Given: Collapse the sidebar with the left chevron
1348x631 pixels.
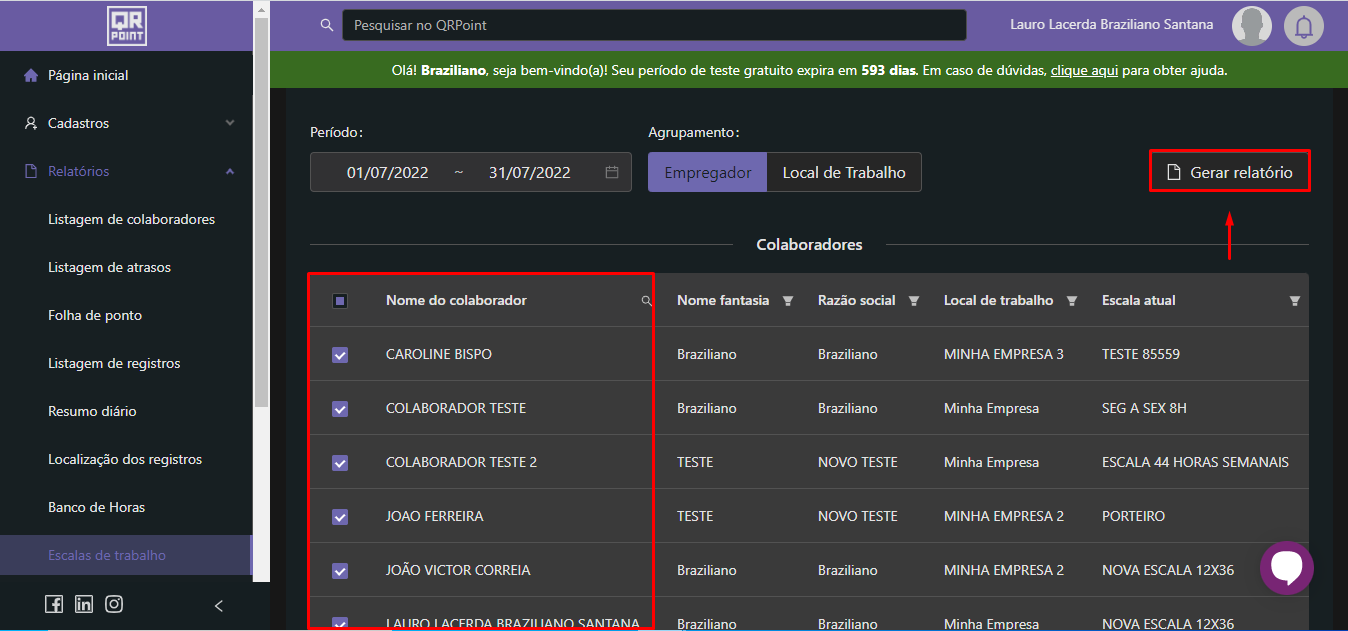Looking at the screenshot, I should [219, 605].
